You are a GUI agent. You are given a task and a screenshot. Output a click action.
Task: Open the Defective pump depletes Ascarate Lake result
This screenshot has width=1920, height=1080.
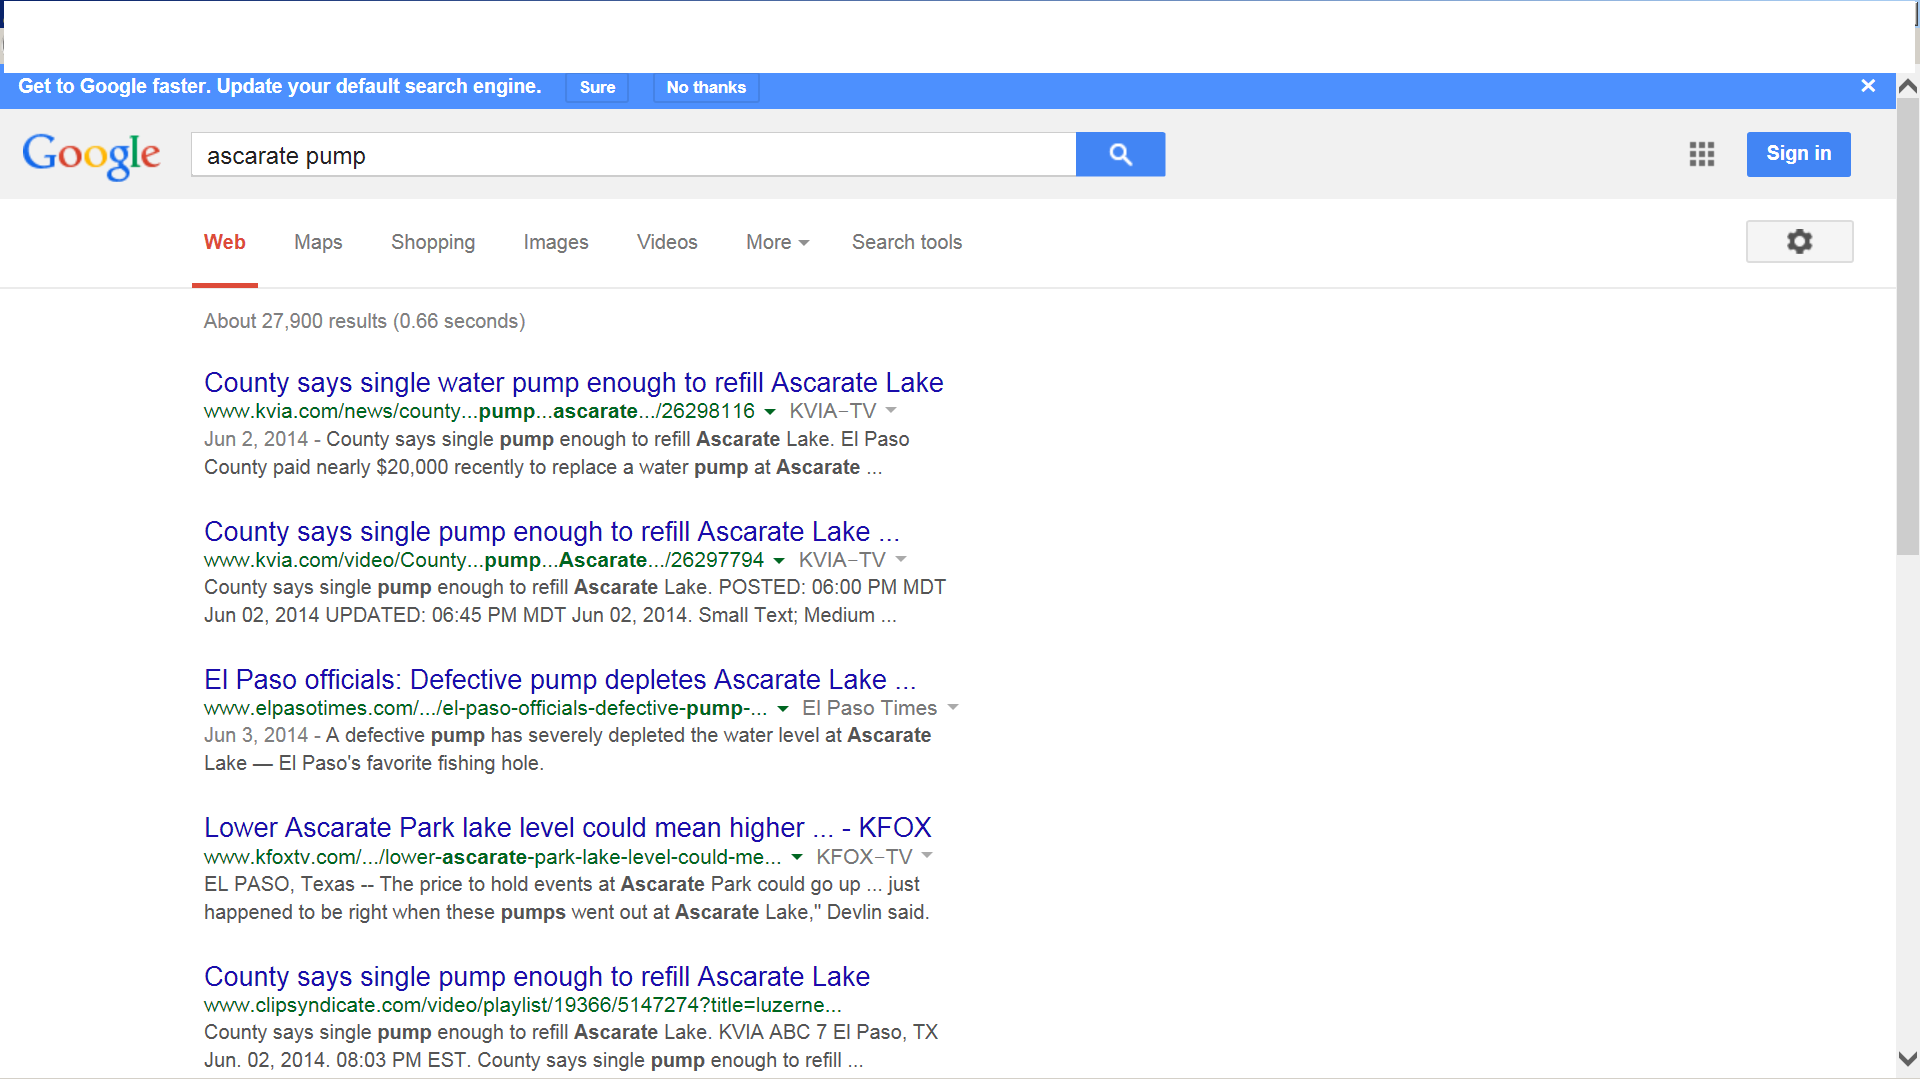559,680
